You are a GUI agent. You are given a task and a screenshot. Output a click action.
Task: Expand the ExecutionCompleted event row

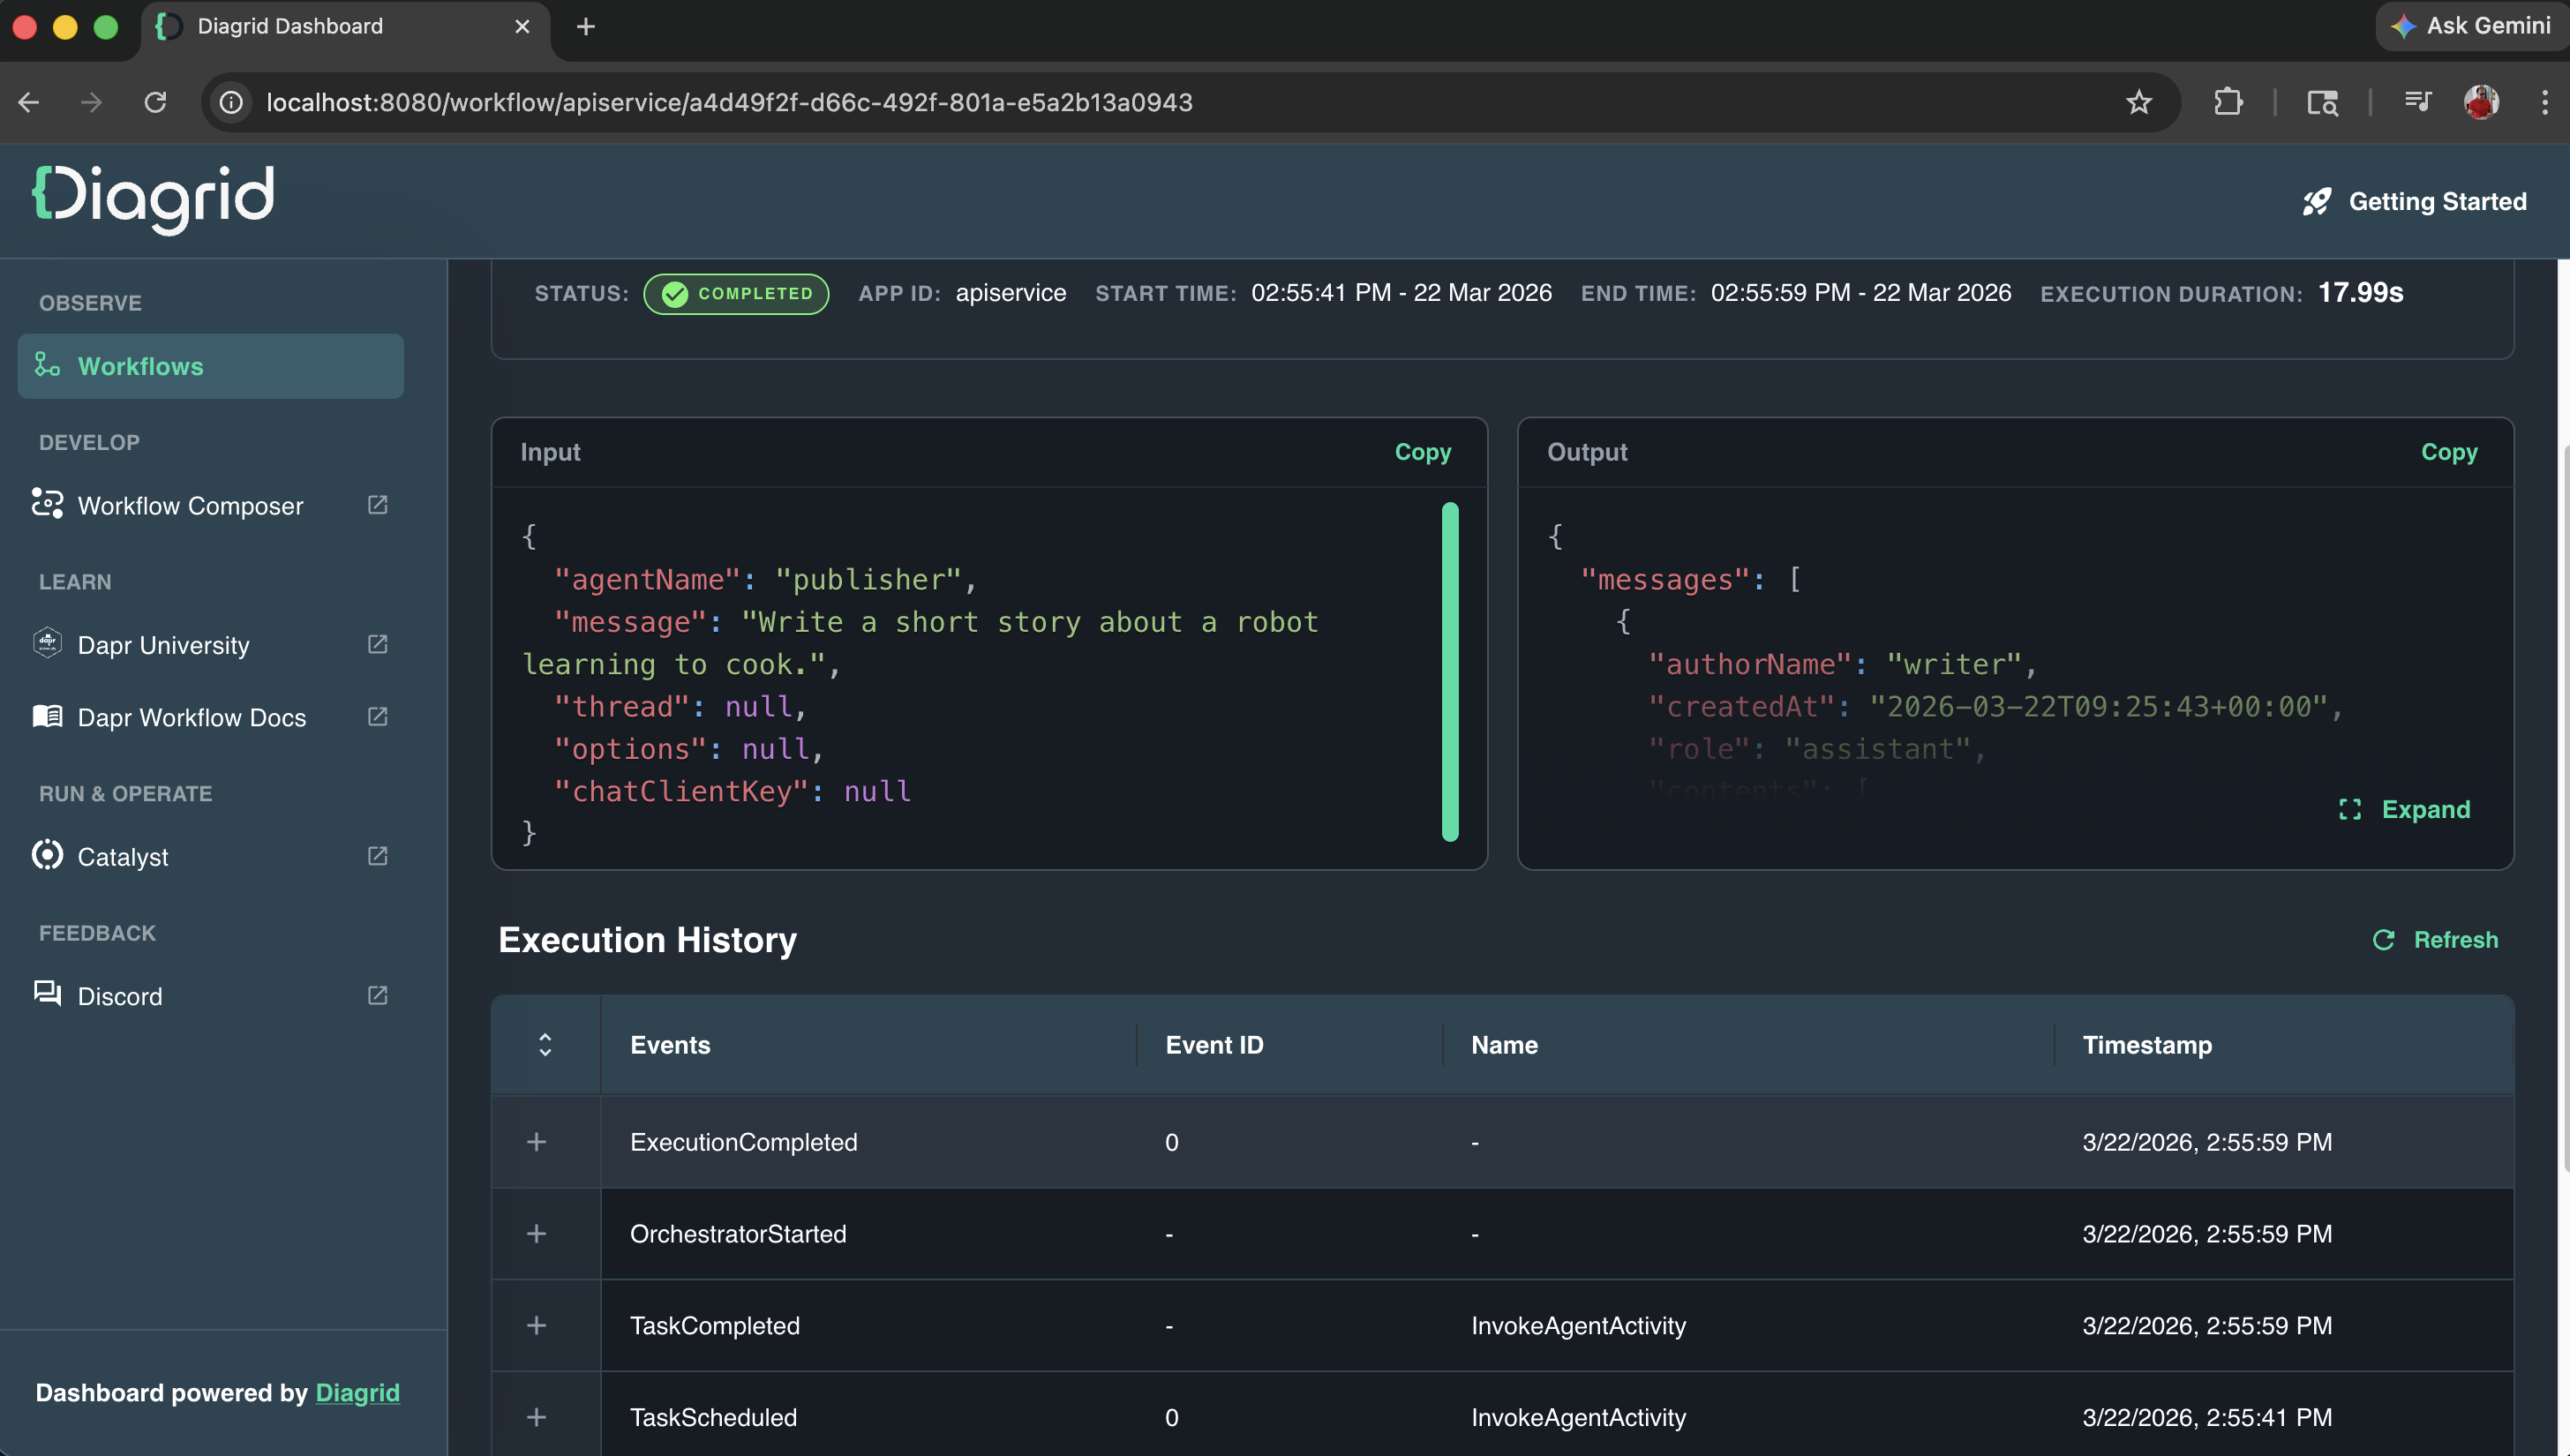click(x=537, y=1142)
